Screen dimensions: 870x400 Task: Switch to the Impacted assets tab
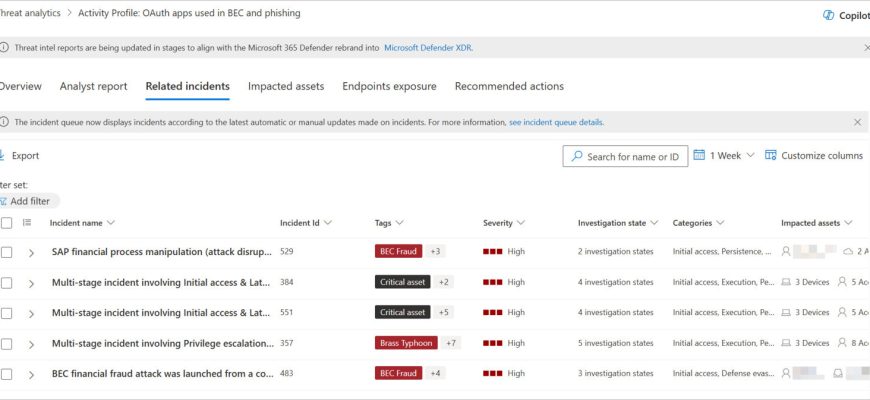point(286,86)
